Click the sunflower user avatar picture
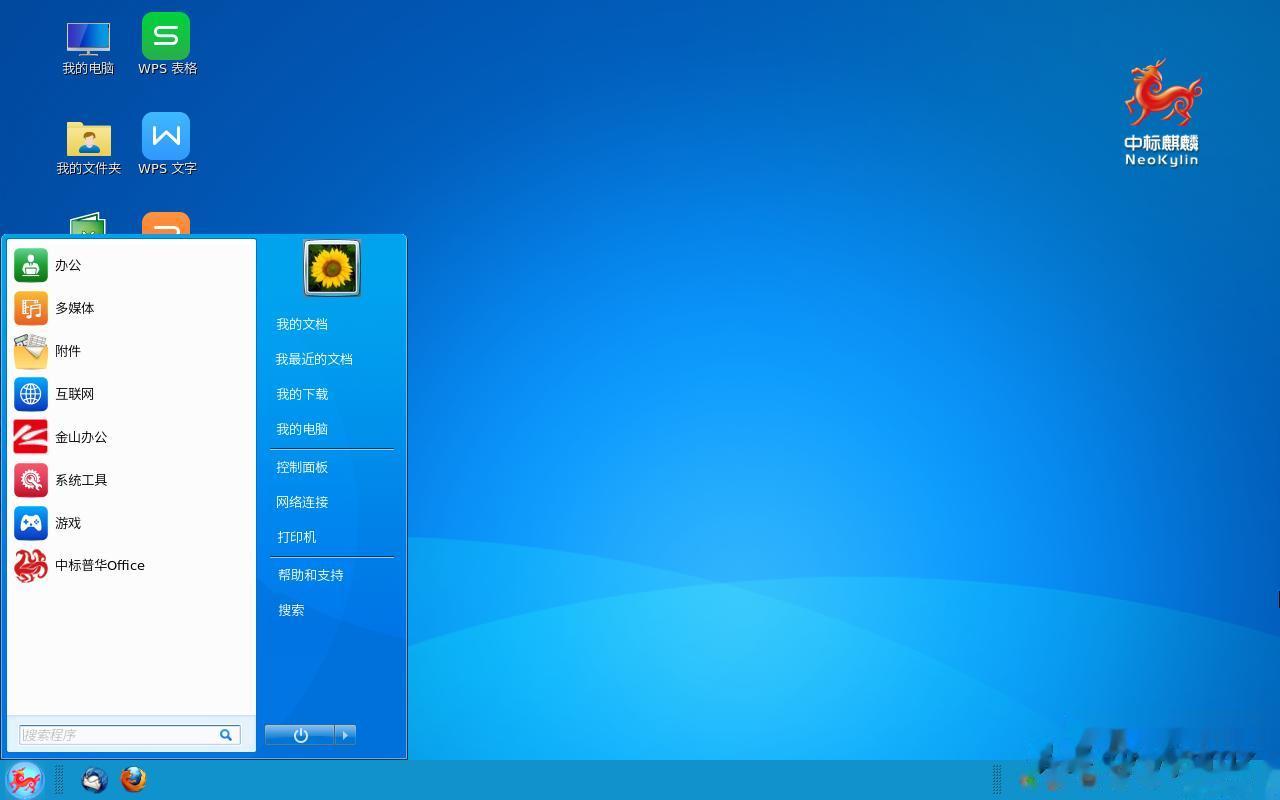The width and height of the screenshot is (1280, 800). [x=332, y=268]
